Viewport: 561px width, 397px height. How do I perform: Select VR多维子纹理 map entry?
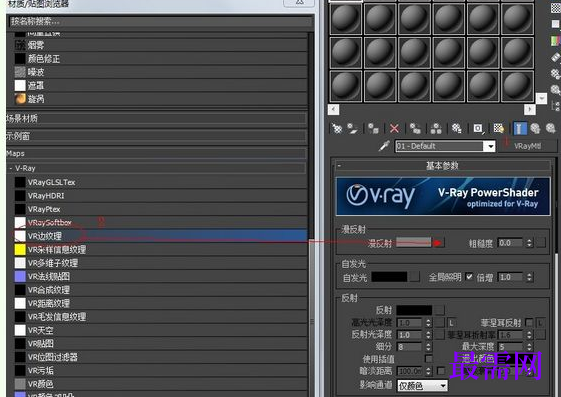pos(160,263)
